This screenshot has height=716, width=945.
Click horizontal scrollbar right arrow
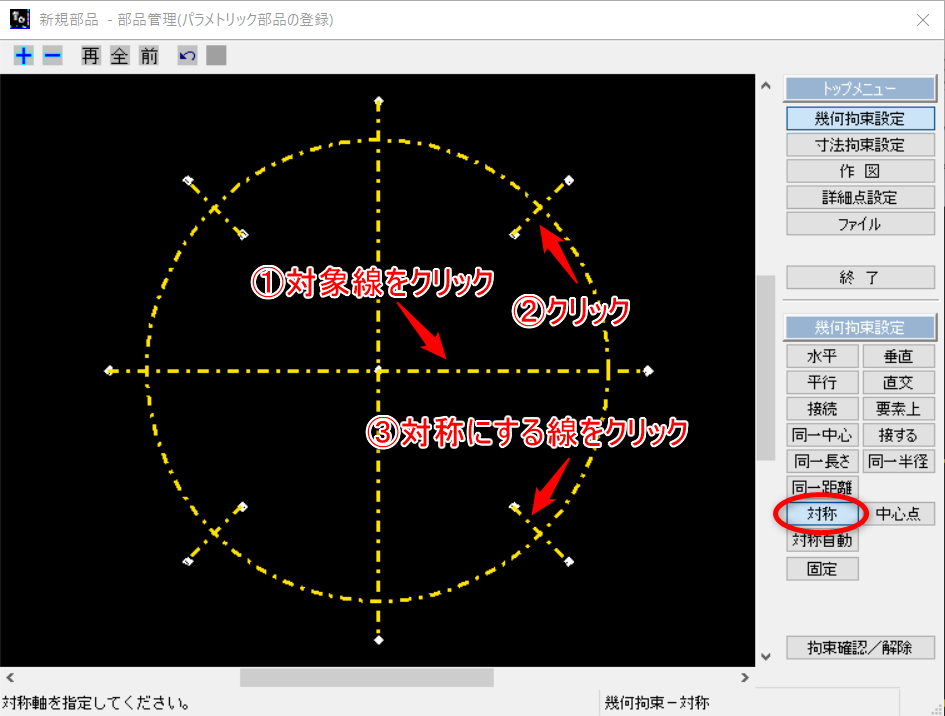pos(745,677)
